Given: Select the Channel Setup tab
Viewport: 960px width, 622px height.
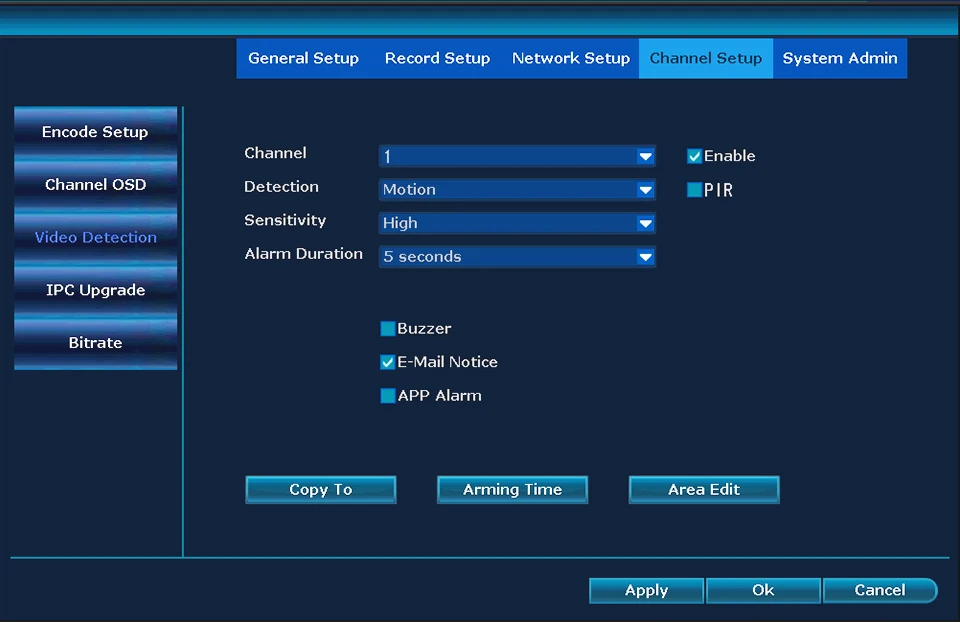Looking at the screenshot, I should pos(706,58).
